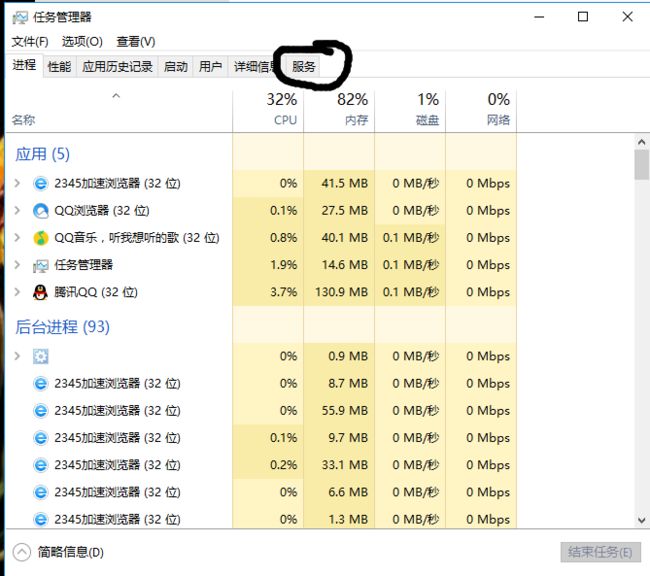Open the 文件(F) menu
Screen dimensions: 650x576
[x=30, y=41]
